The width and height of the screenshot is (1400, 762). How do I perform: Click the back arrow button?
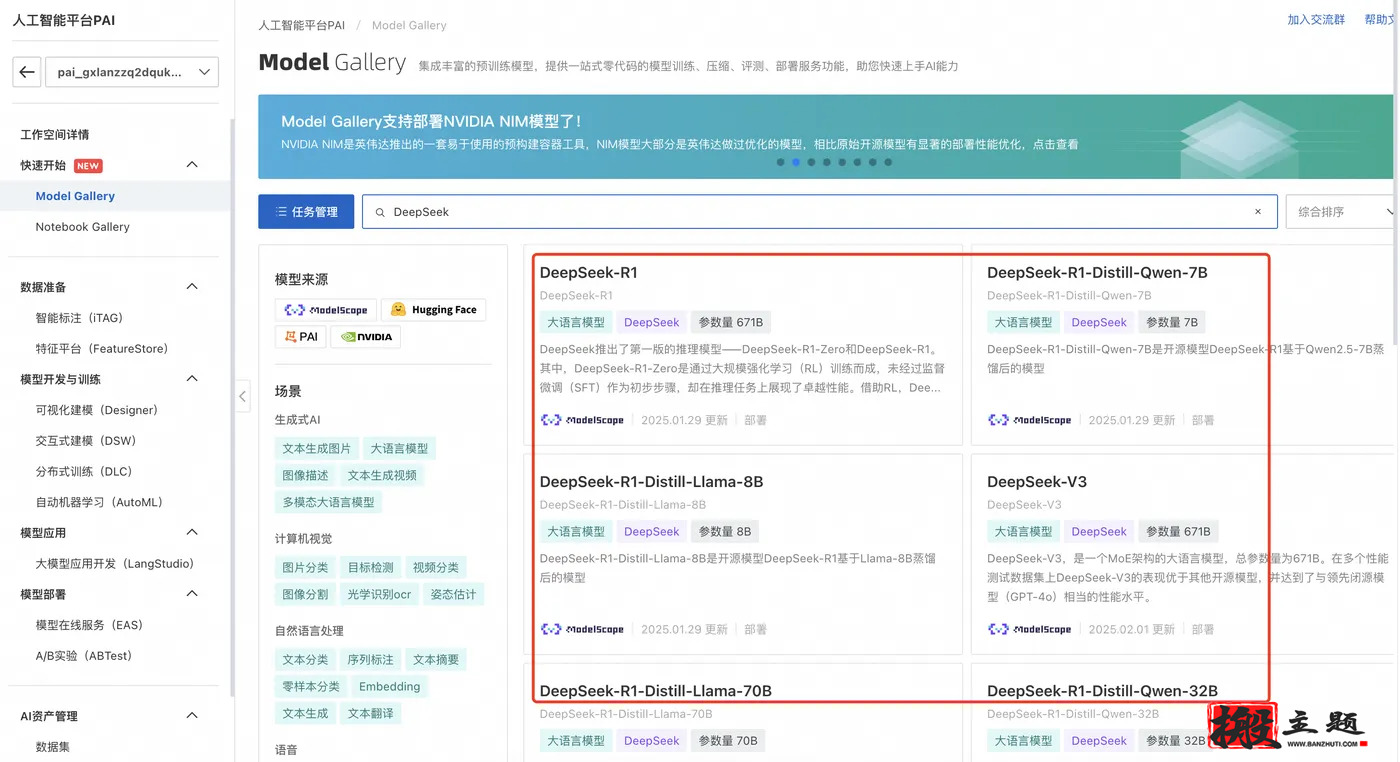[27, 72]
